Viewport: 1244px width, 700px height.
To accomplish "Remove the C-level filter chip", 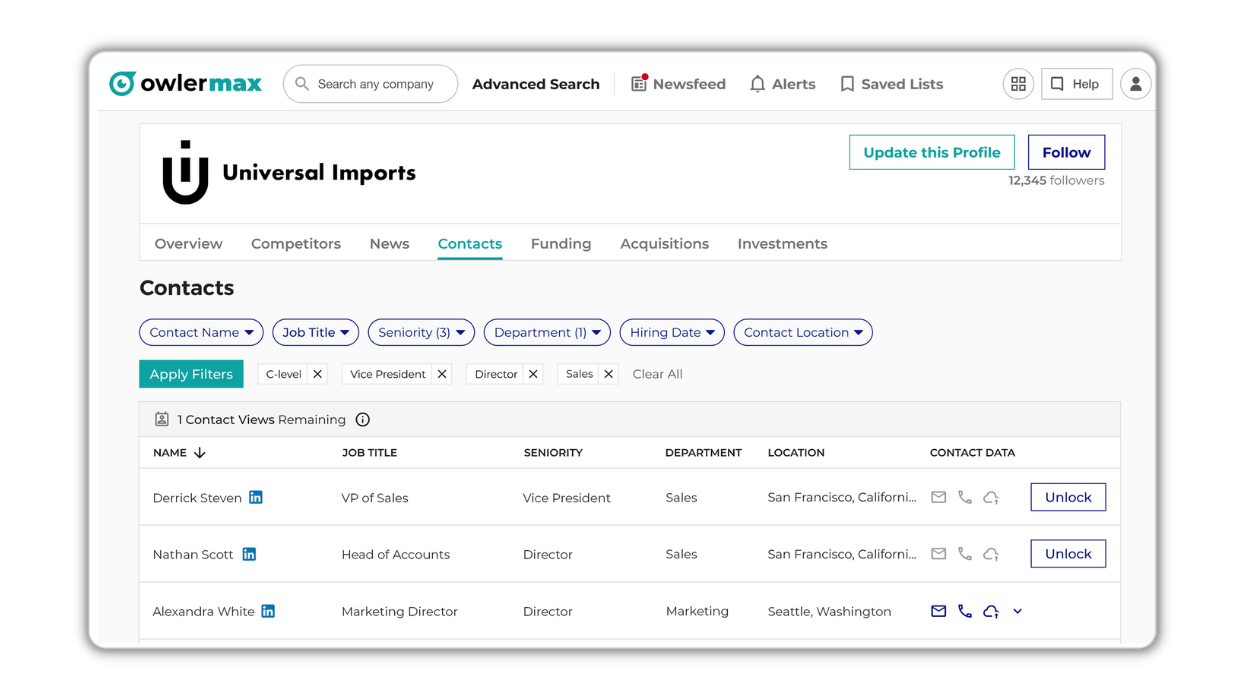I will pyautogui.click(x=317, y=374).
